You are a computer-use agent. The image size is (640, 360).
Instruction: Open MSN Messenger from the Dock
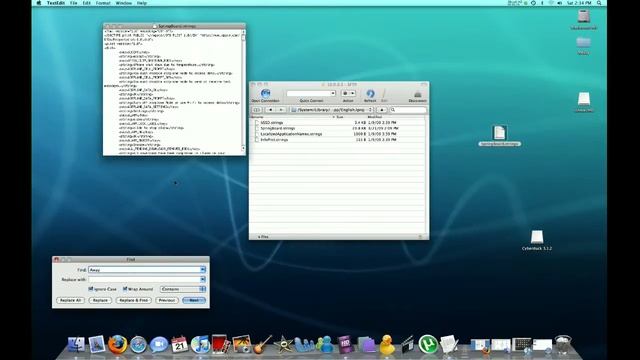325,344
